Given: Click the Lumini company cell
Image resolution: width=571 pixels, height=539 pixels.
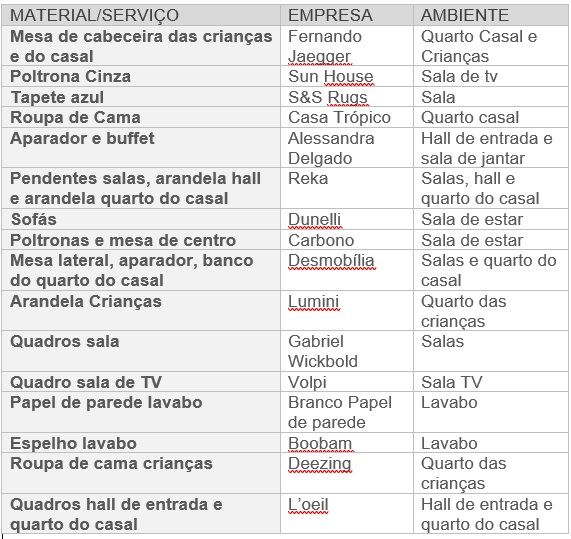Looking at the screenshot, I should tap(347, 311).
